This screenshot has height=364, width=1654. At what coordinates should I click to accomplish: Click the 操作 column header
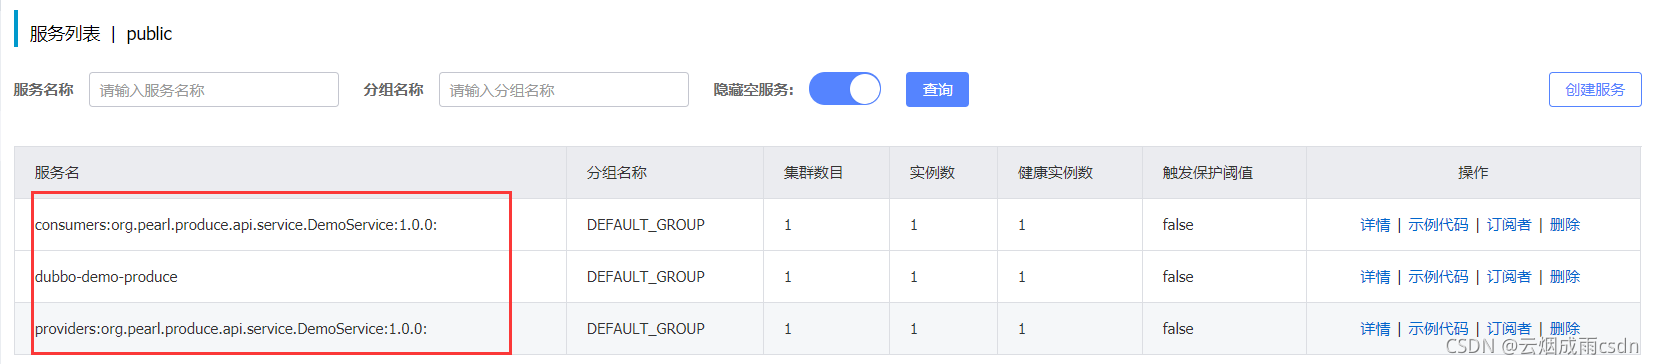(1473, 173)
